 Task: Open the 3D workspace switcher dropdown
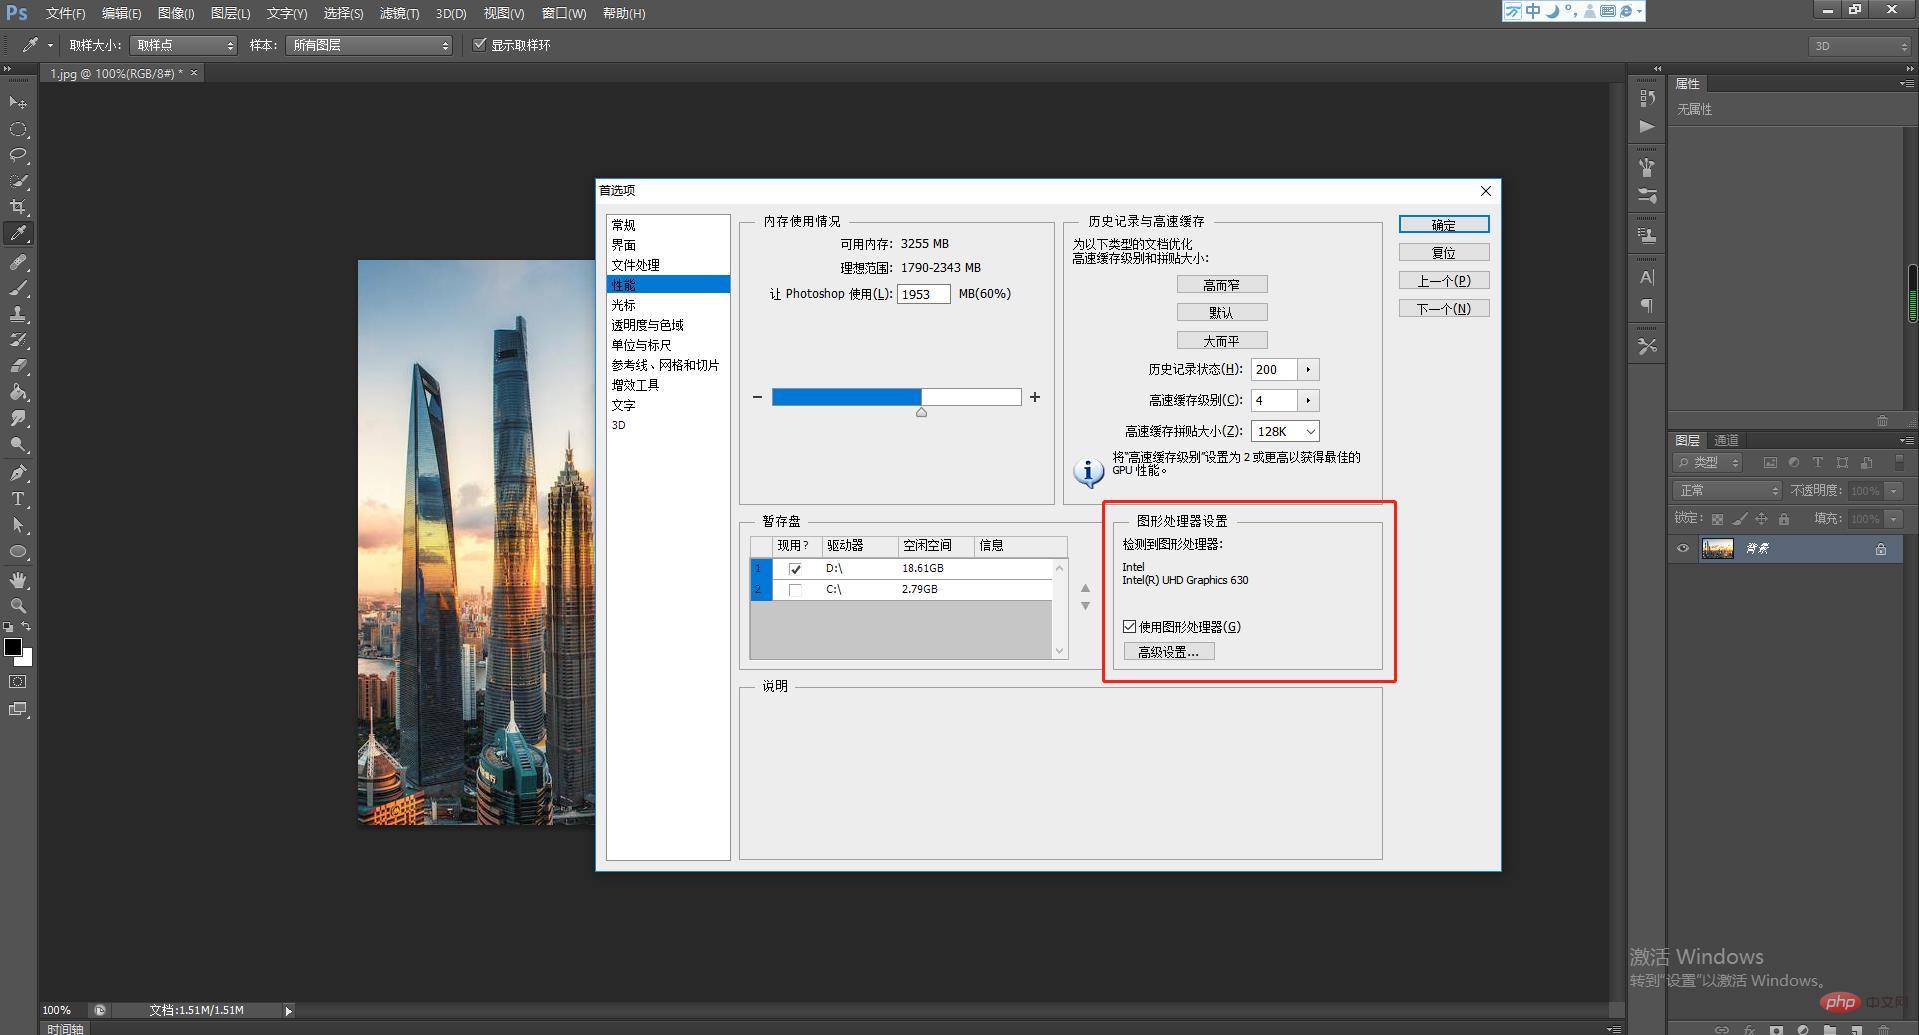(1860, 46)
